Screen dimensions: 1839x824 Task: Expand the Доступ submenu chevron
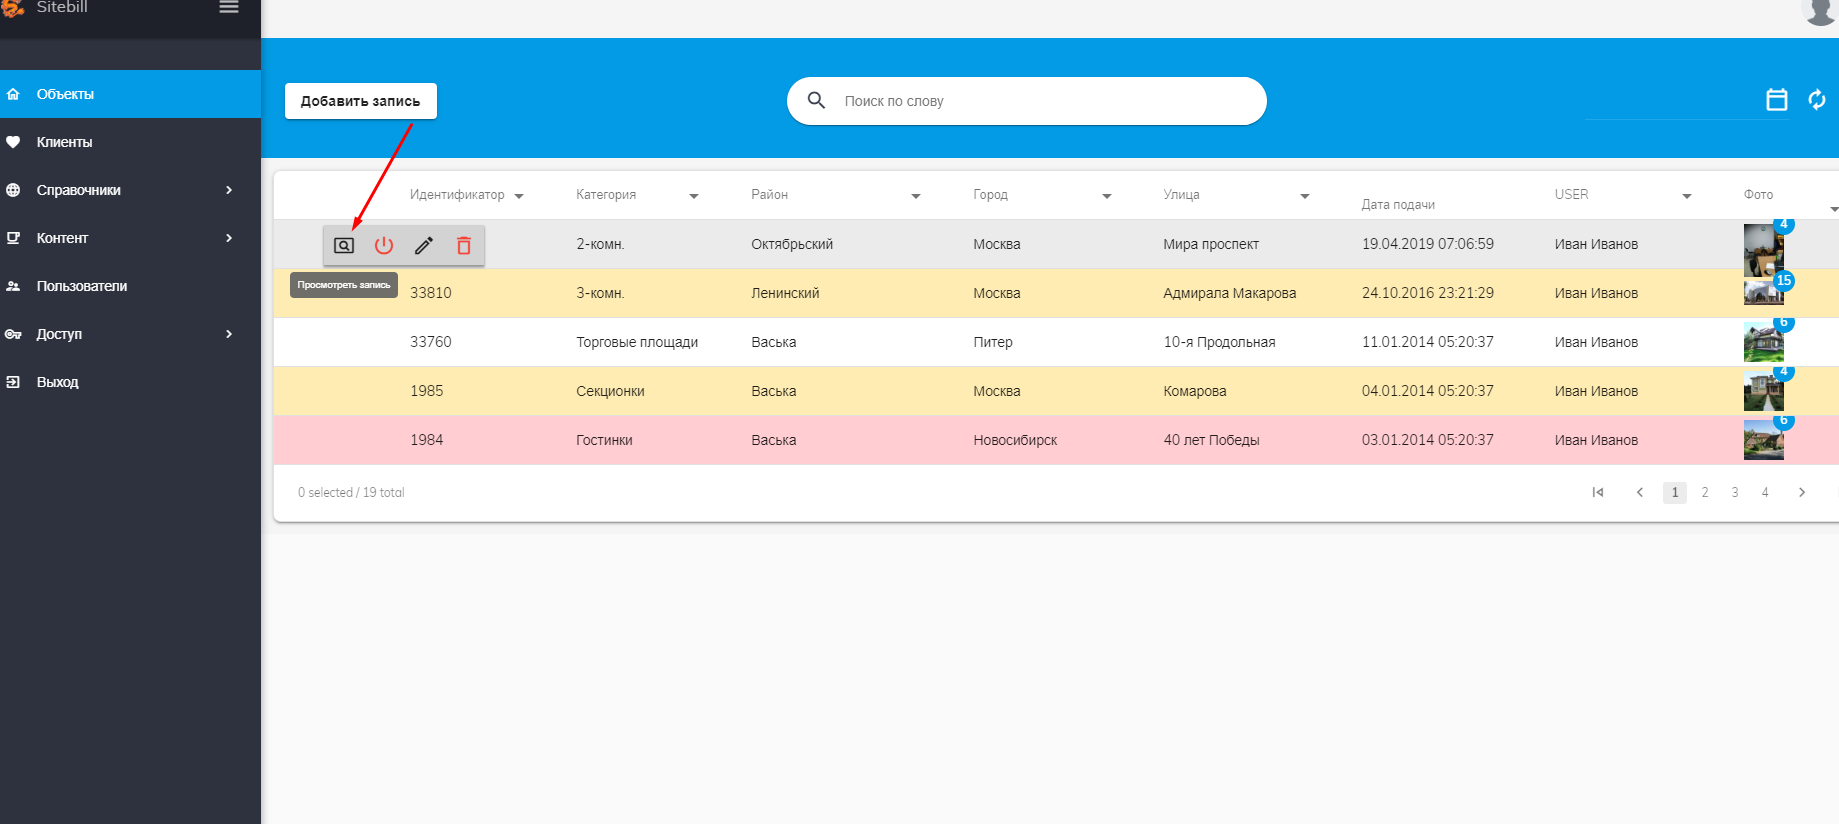coord(229,334)
